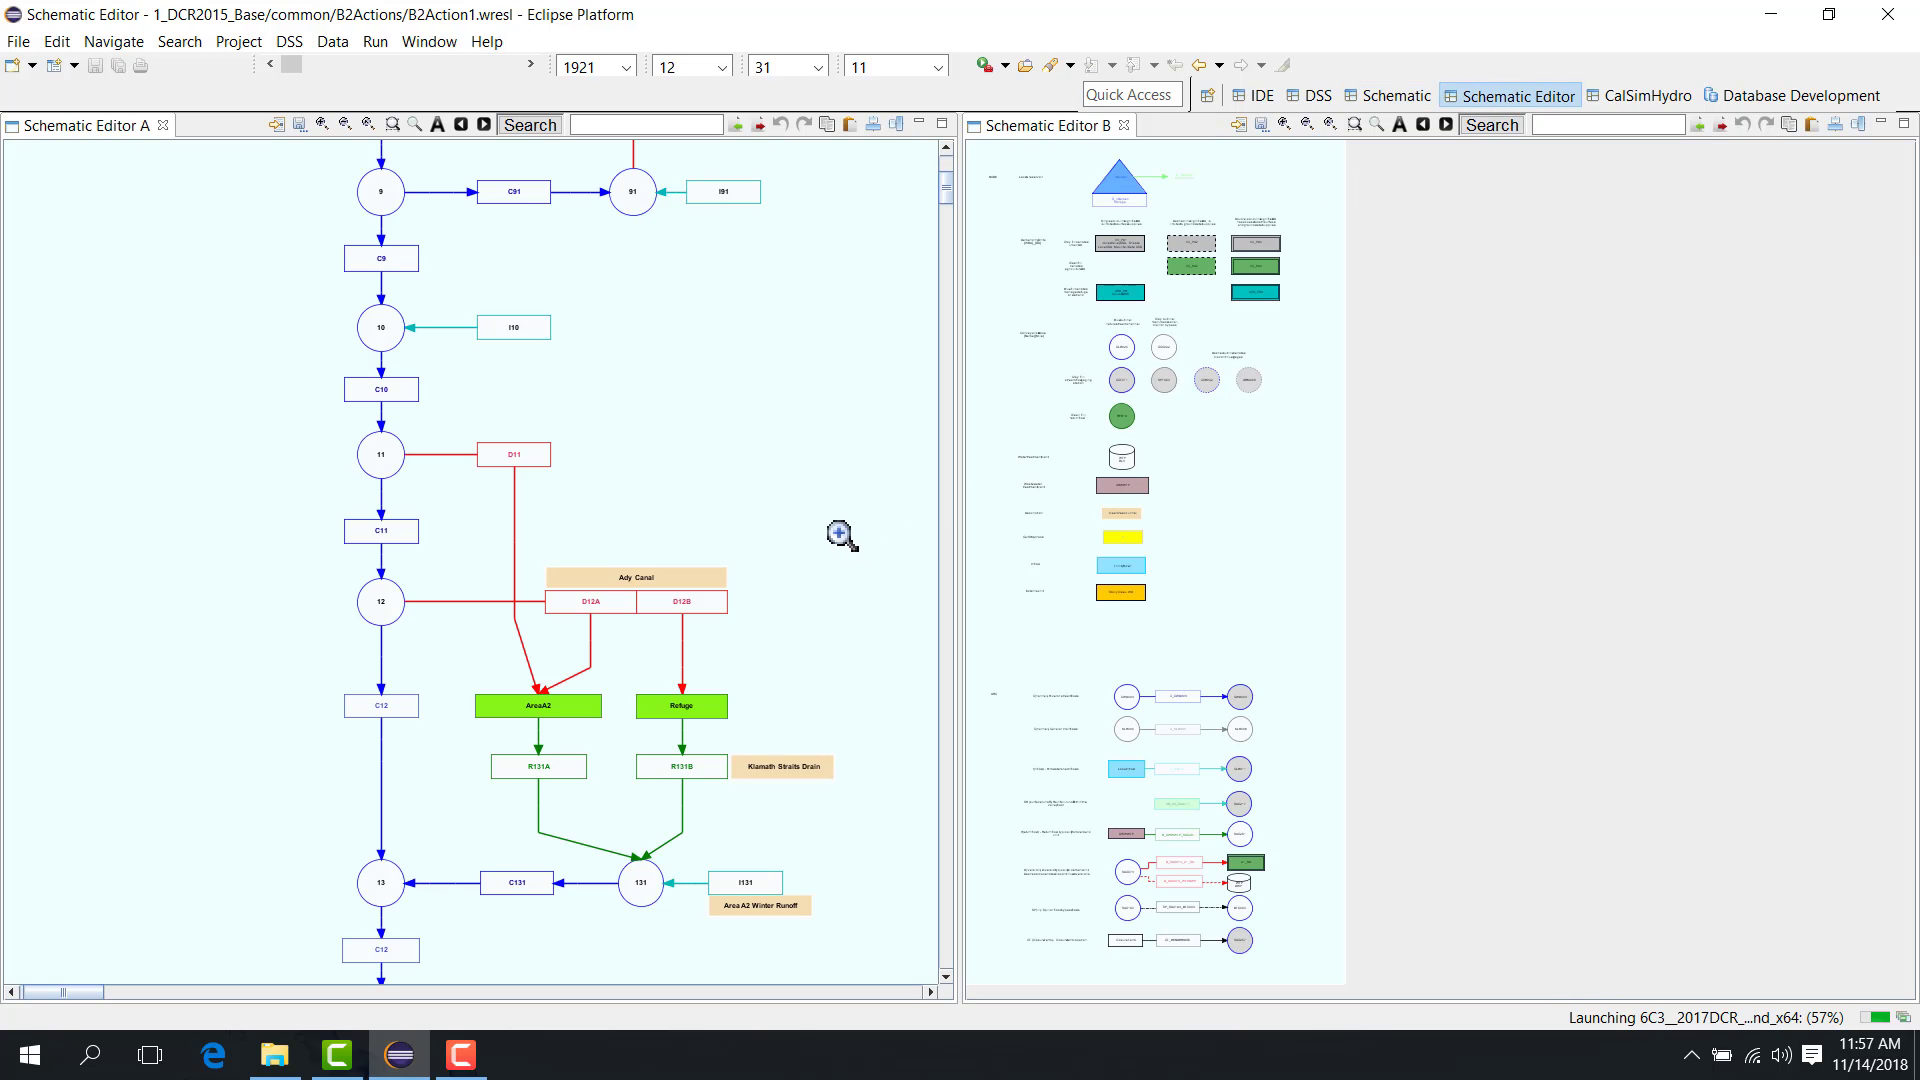Expand the back navigation history dropdown arrow
This screenshot has height=1080, width=1920.
tap(1219, 66)
